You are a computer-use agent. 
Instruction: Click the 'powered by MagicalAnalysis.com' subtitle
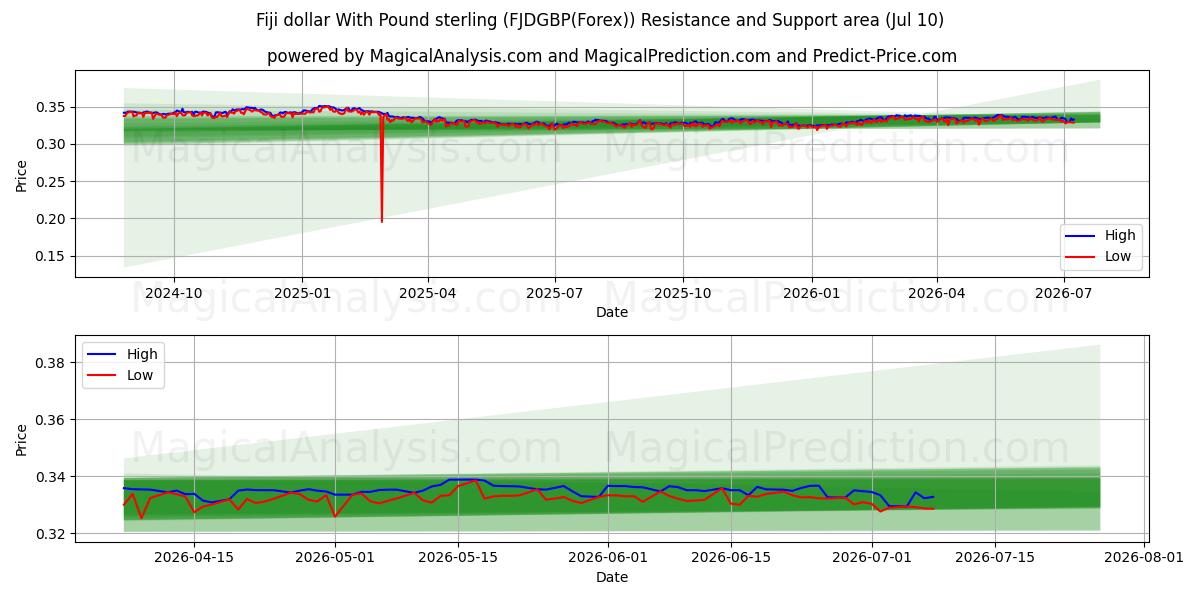612,56
